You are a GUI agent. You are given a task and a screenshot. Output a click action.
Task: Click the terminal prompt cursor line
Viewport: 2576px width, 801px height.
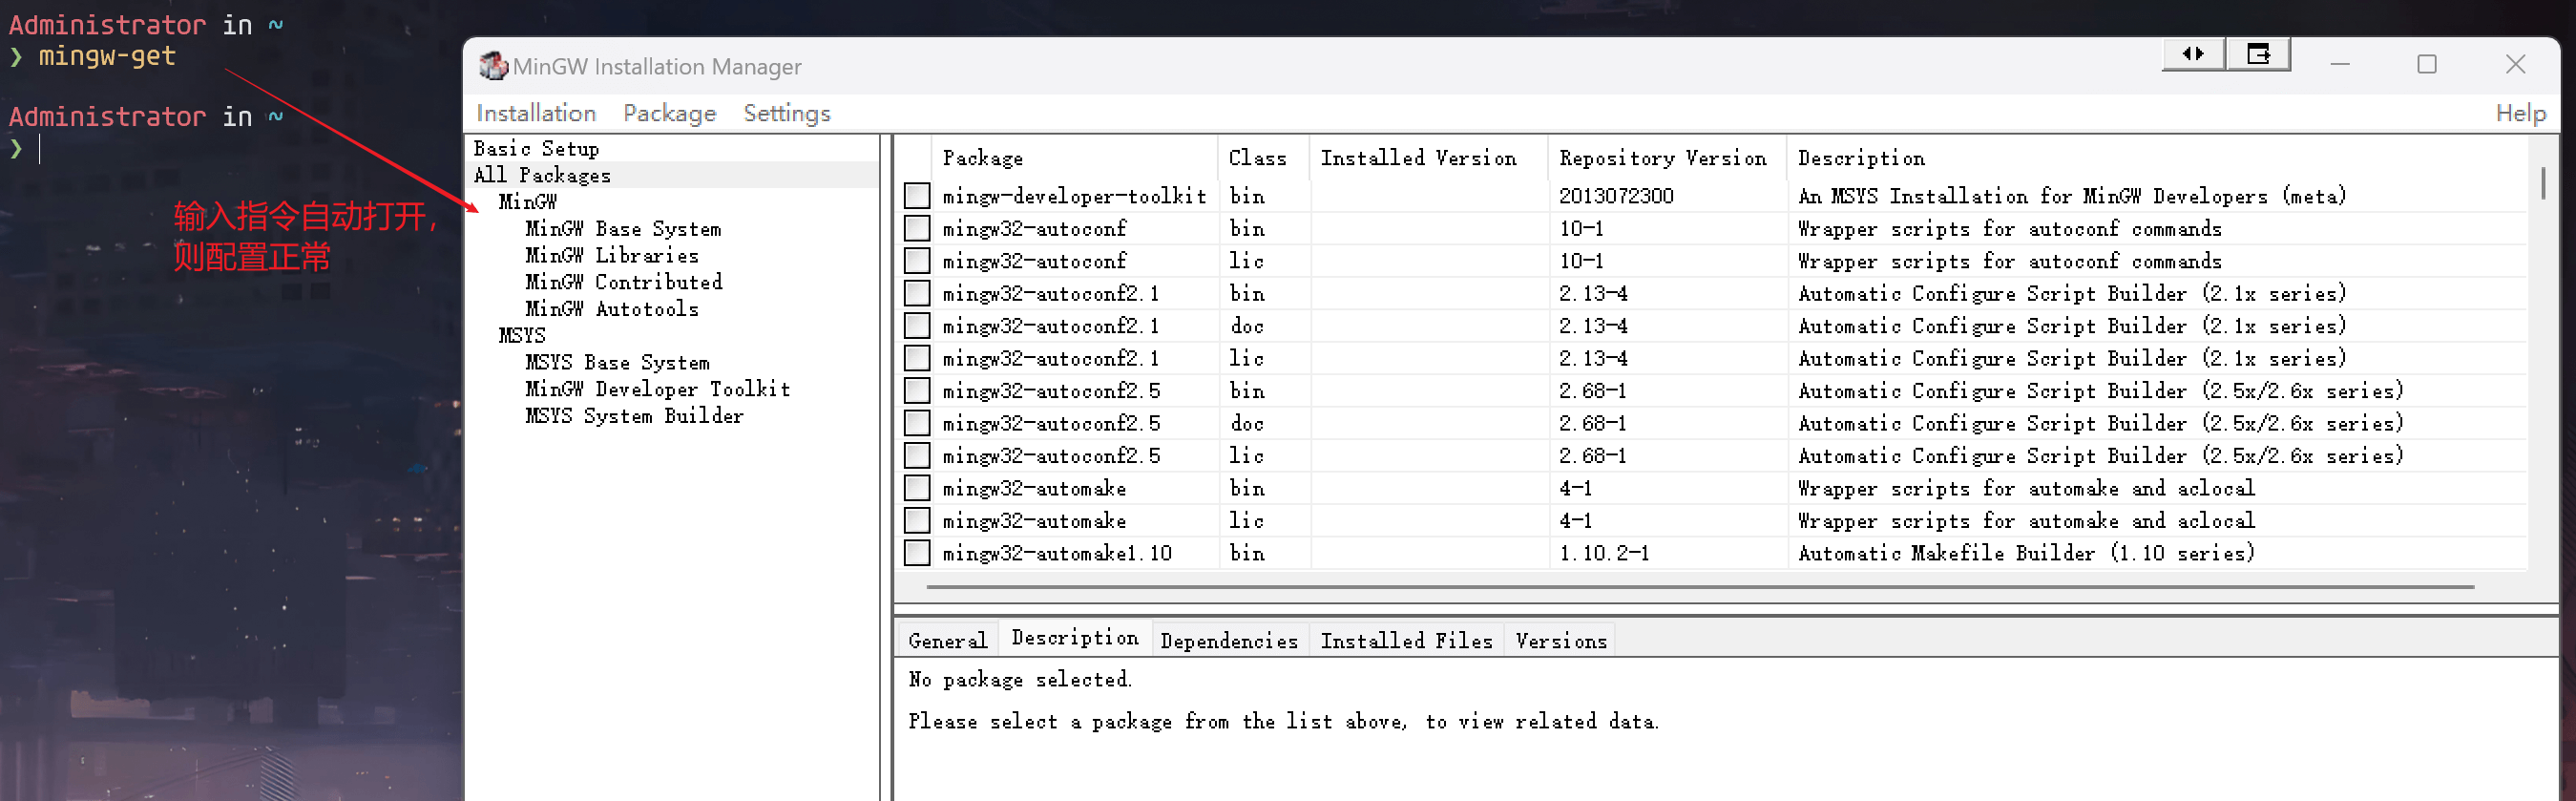[40, 149]
